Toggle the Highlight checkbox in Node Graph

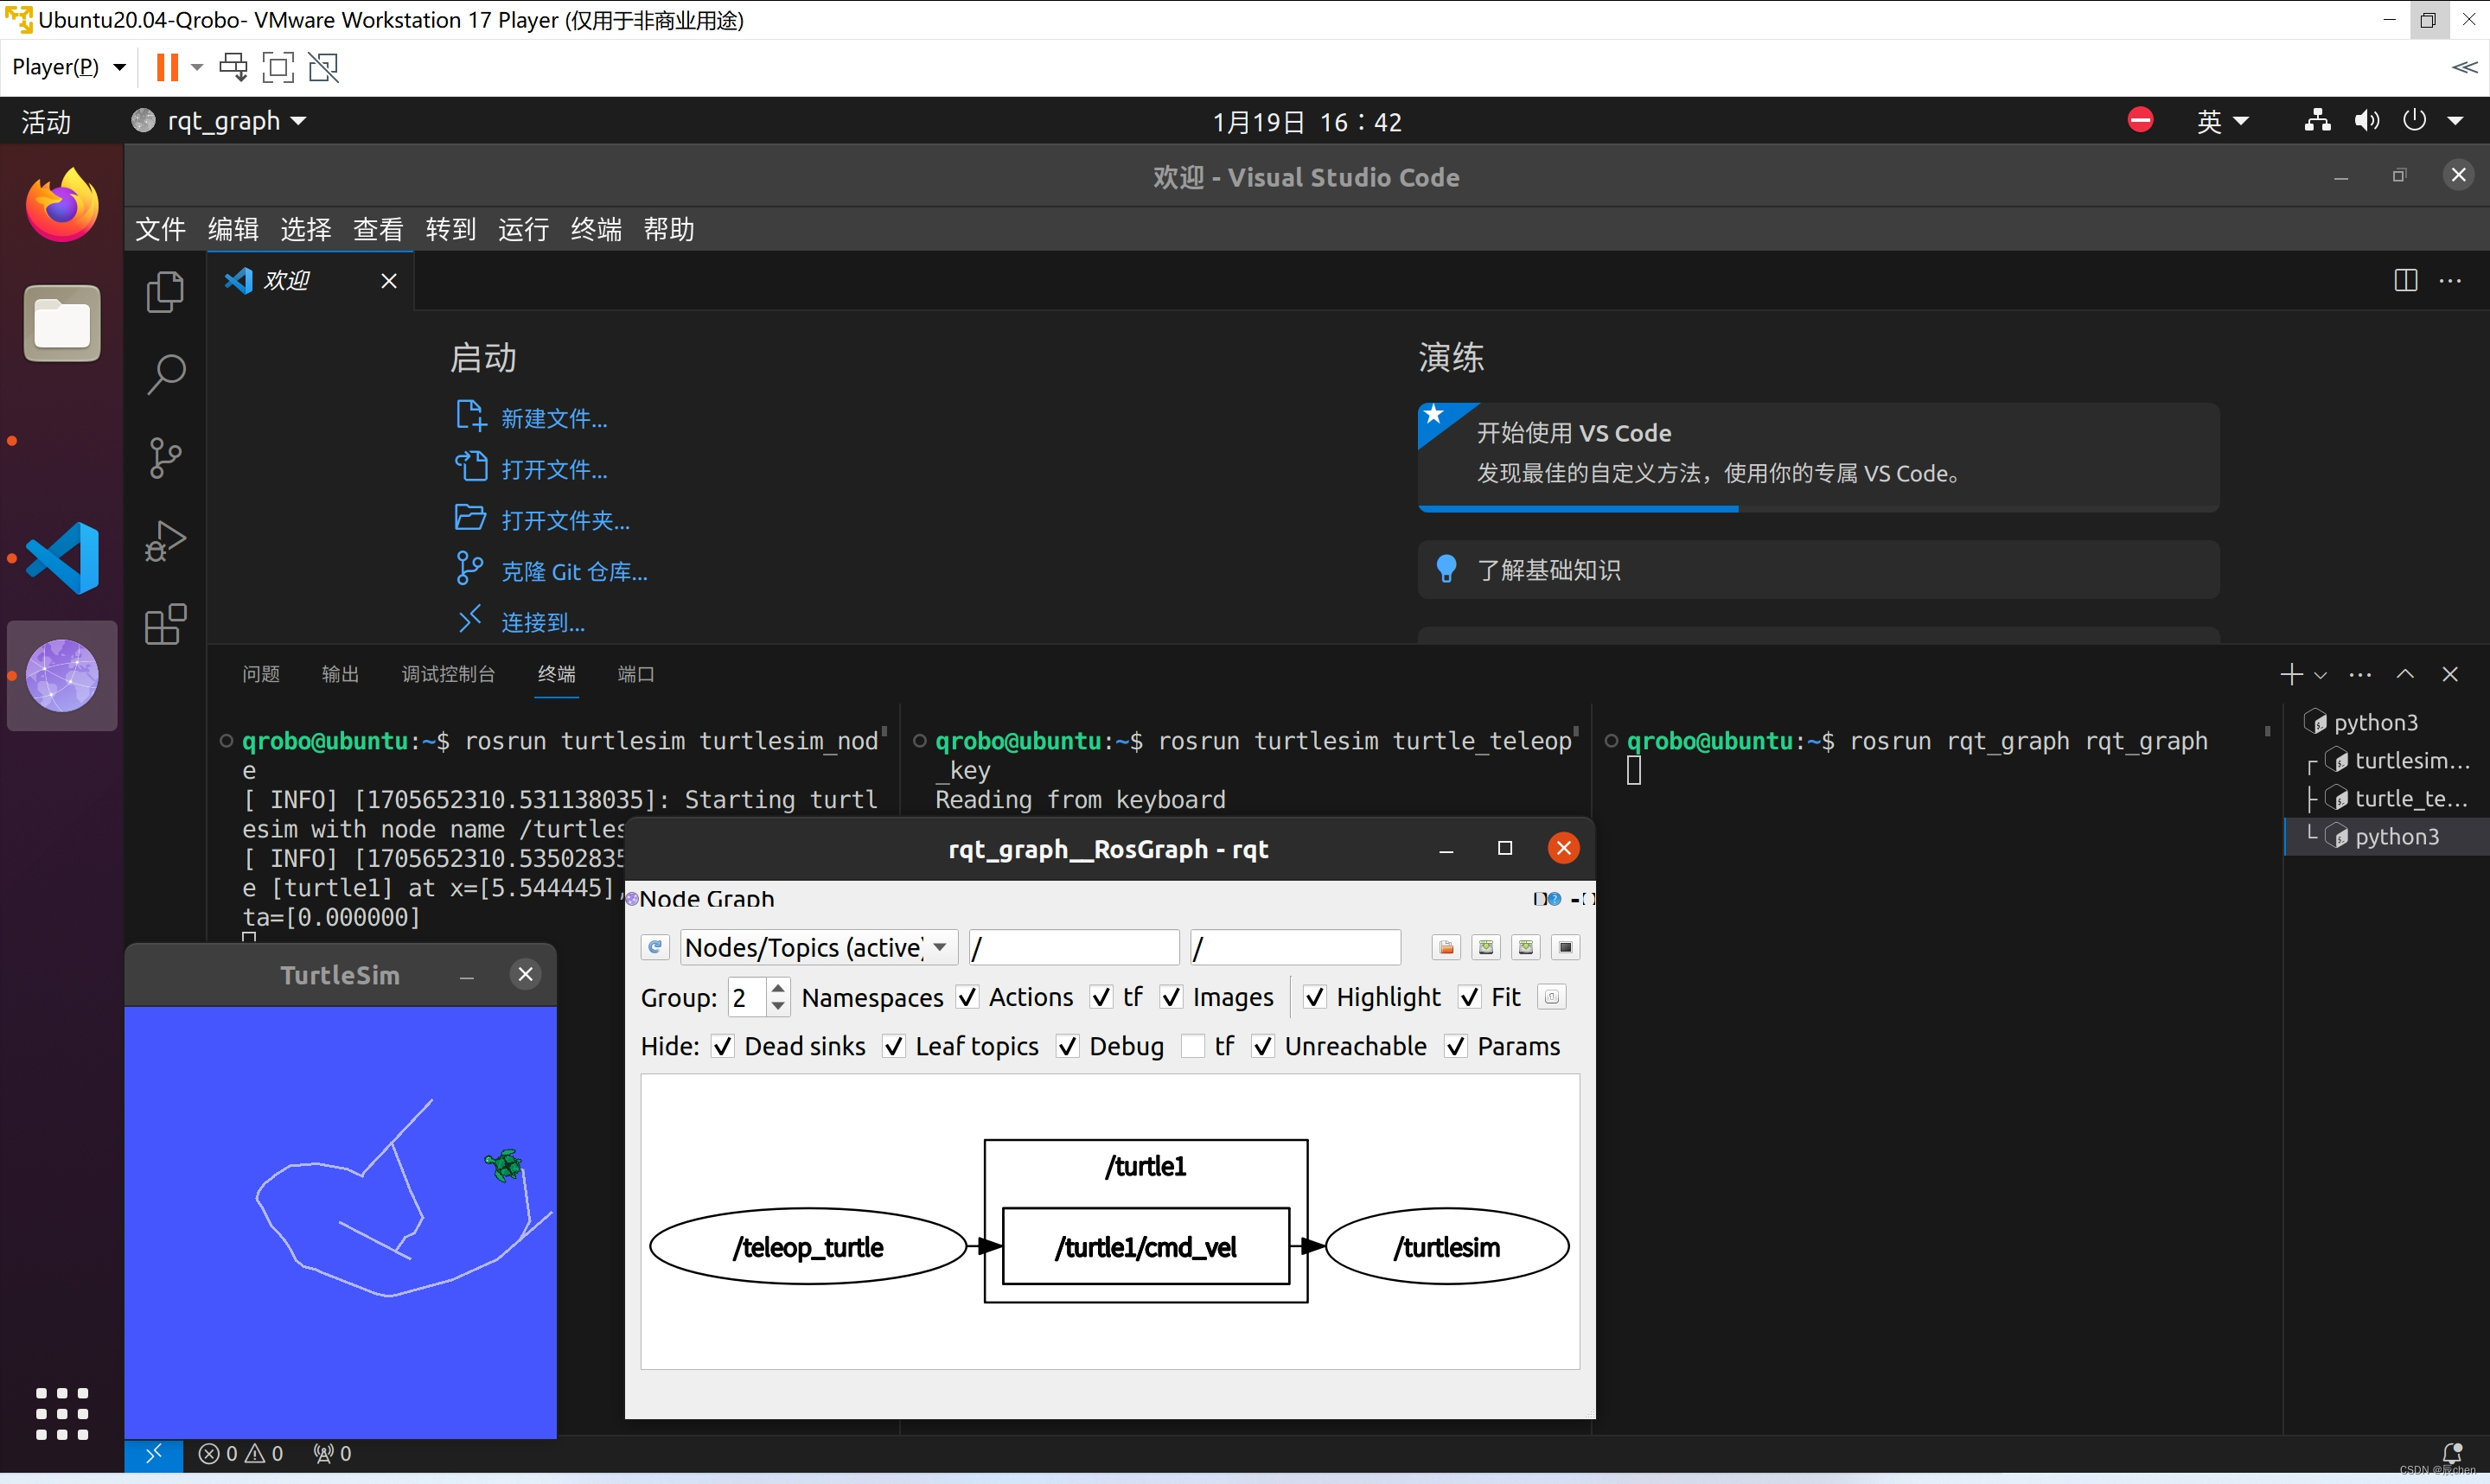[1315, 997]
